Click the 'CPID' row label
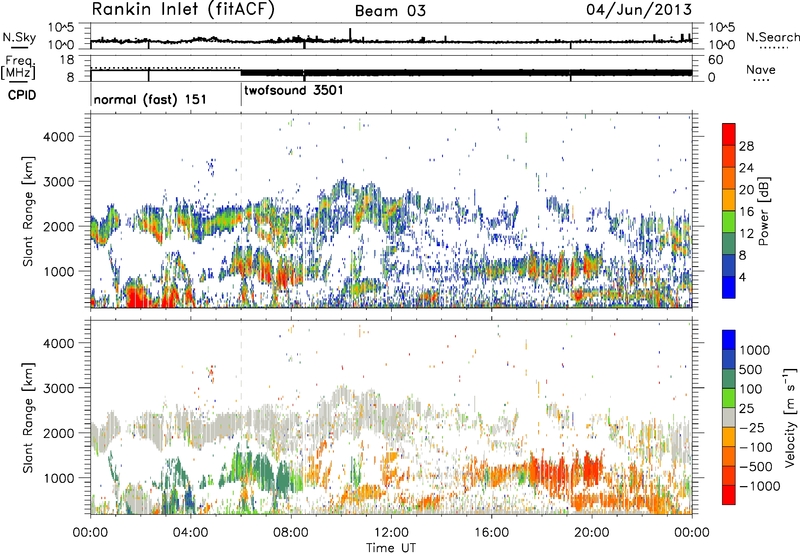 pyautogui.click(x=22, y=95)
